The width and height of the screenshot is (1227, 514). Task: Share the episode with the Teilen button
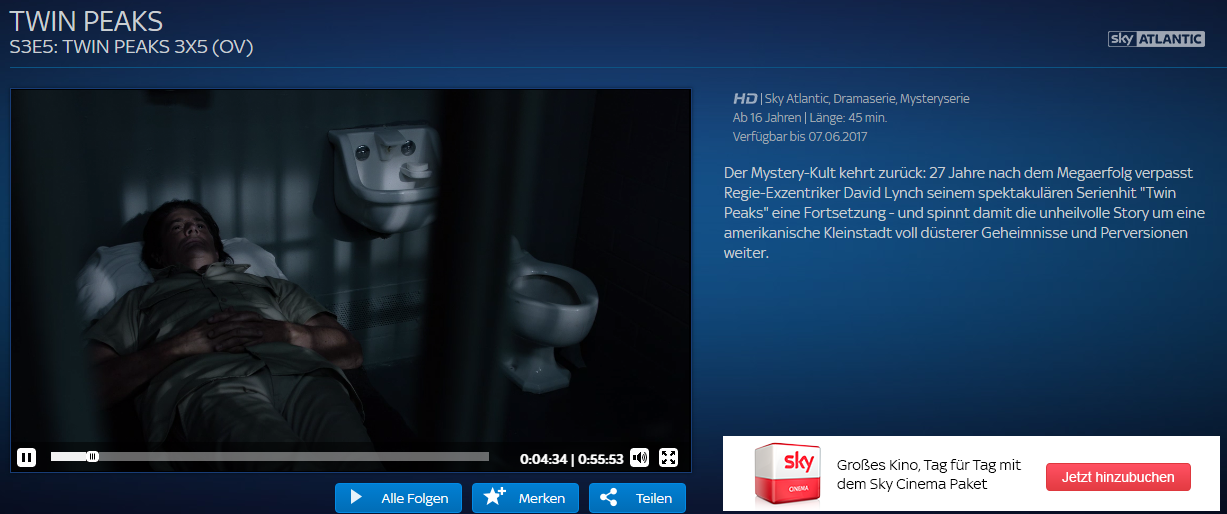[x=637, y=498]
